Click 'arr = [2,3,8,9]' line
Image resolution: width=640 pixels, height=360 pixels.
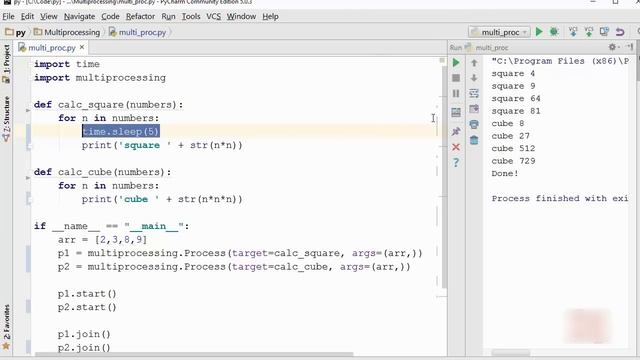tap(102, 240)
